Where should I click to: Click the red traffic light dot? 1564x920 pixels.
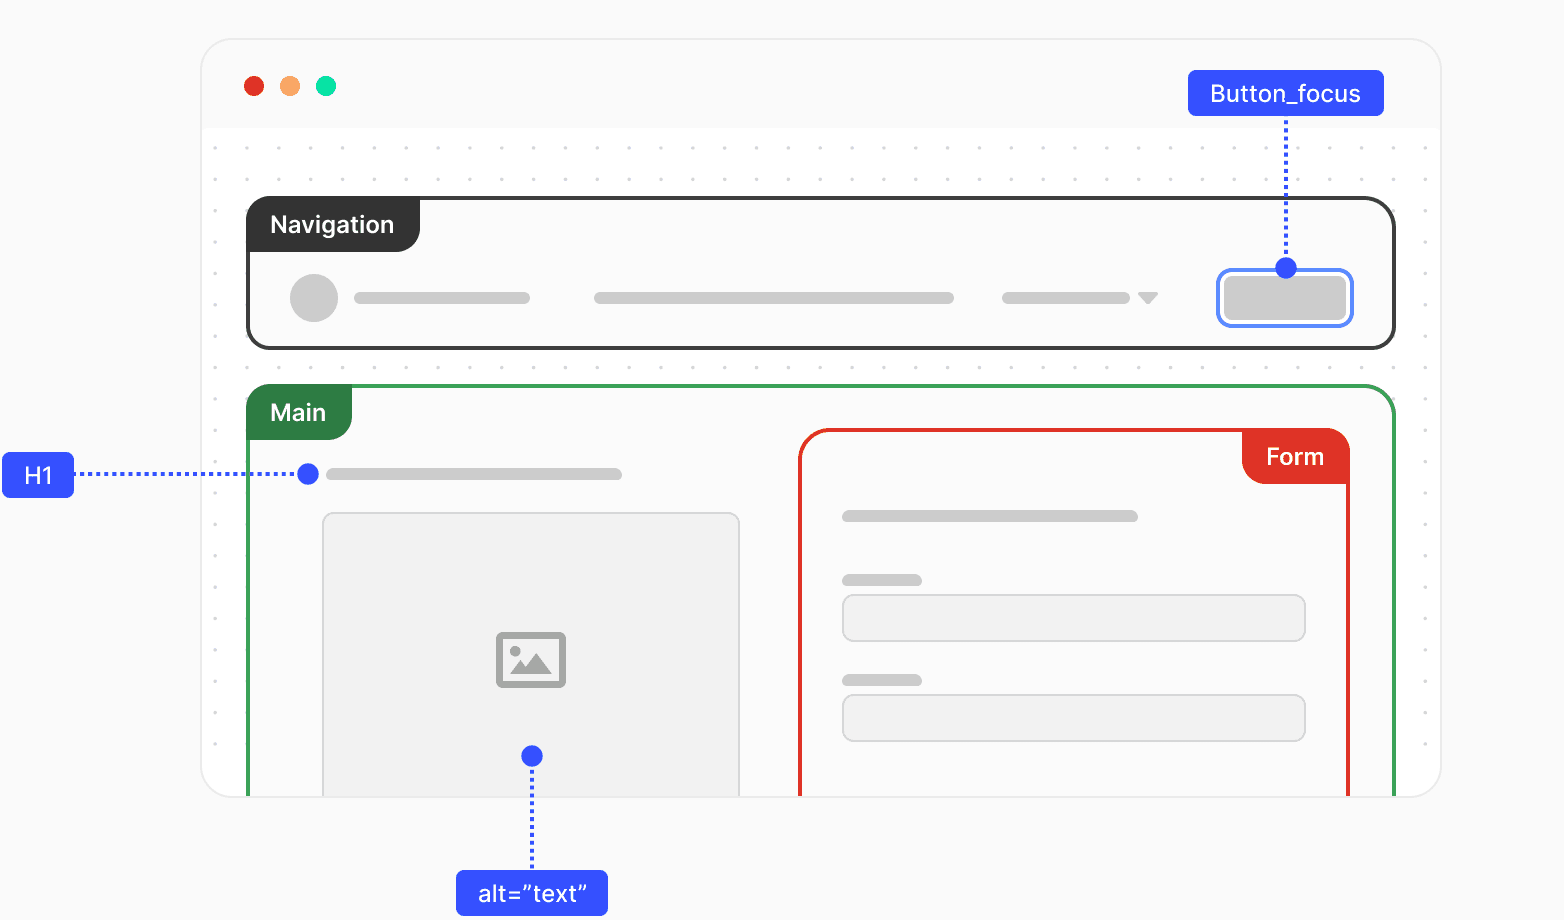(254, 86)
